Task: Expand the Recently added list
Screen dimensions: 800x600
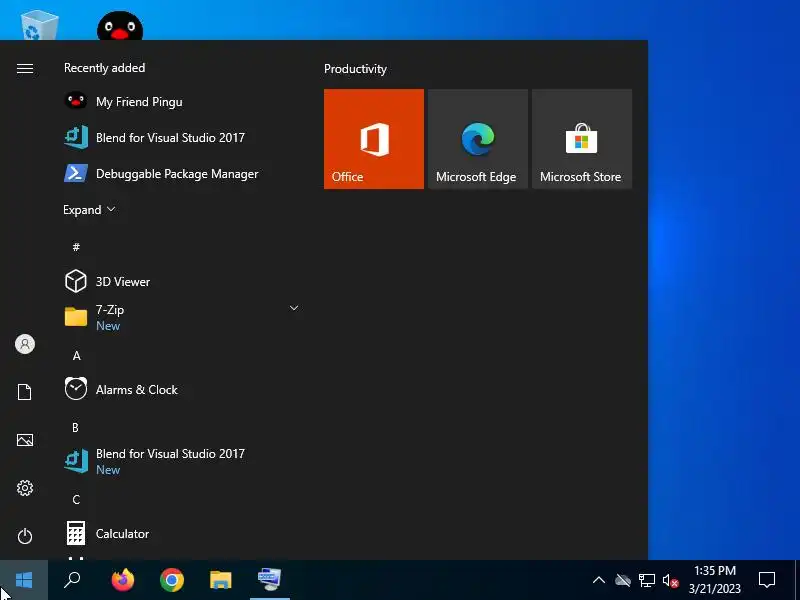Action: pos(89,210)
